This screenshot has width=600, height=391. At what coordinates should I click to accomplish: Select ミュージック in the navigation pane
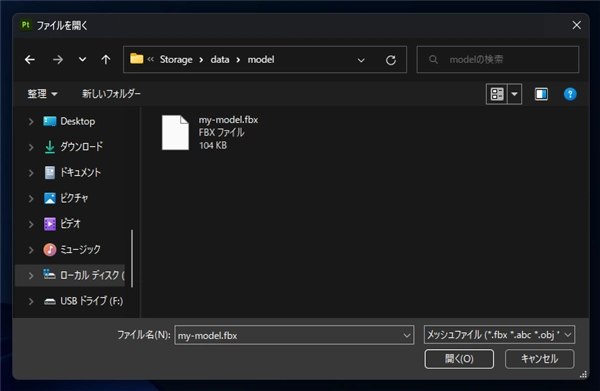[x=80, y=249]
